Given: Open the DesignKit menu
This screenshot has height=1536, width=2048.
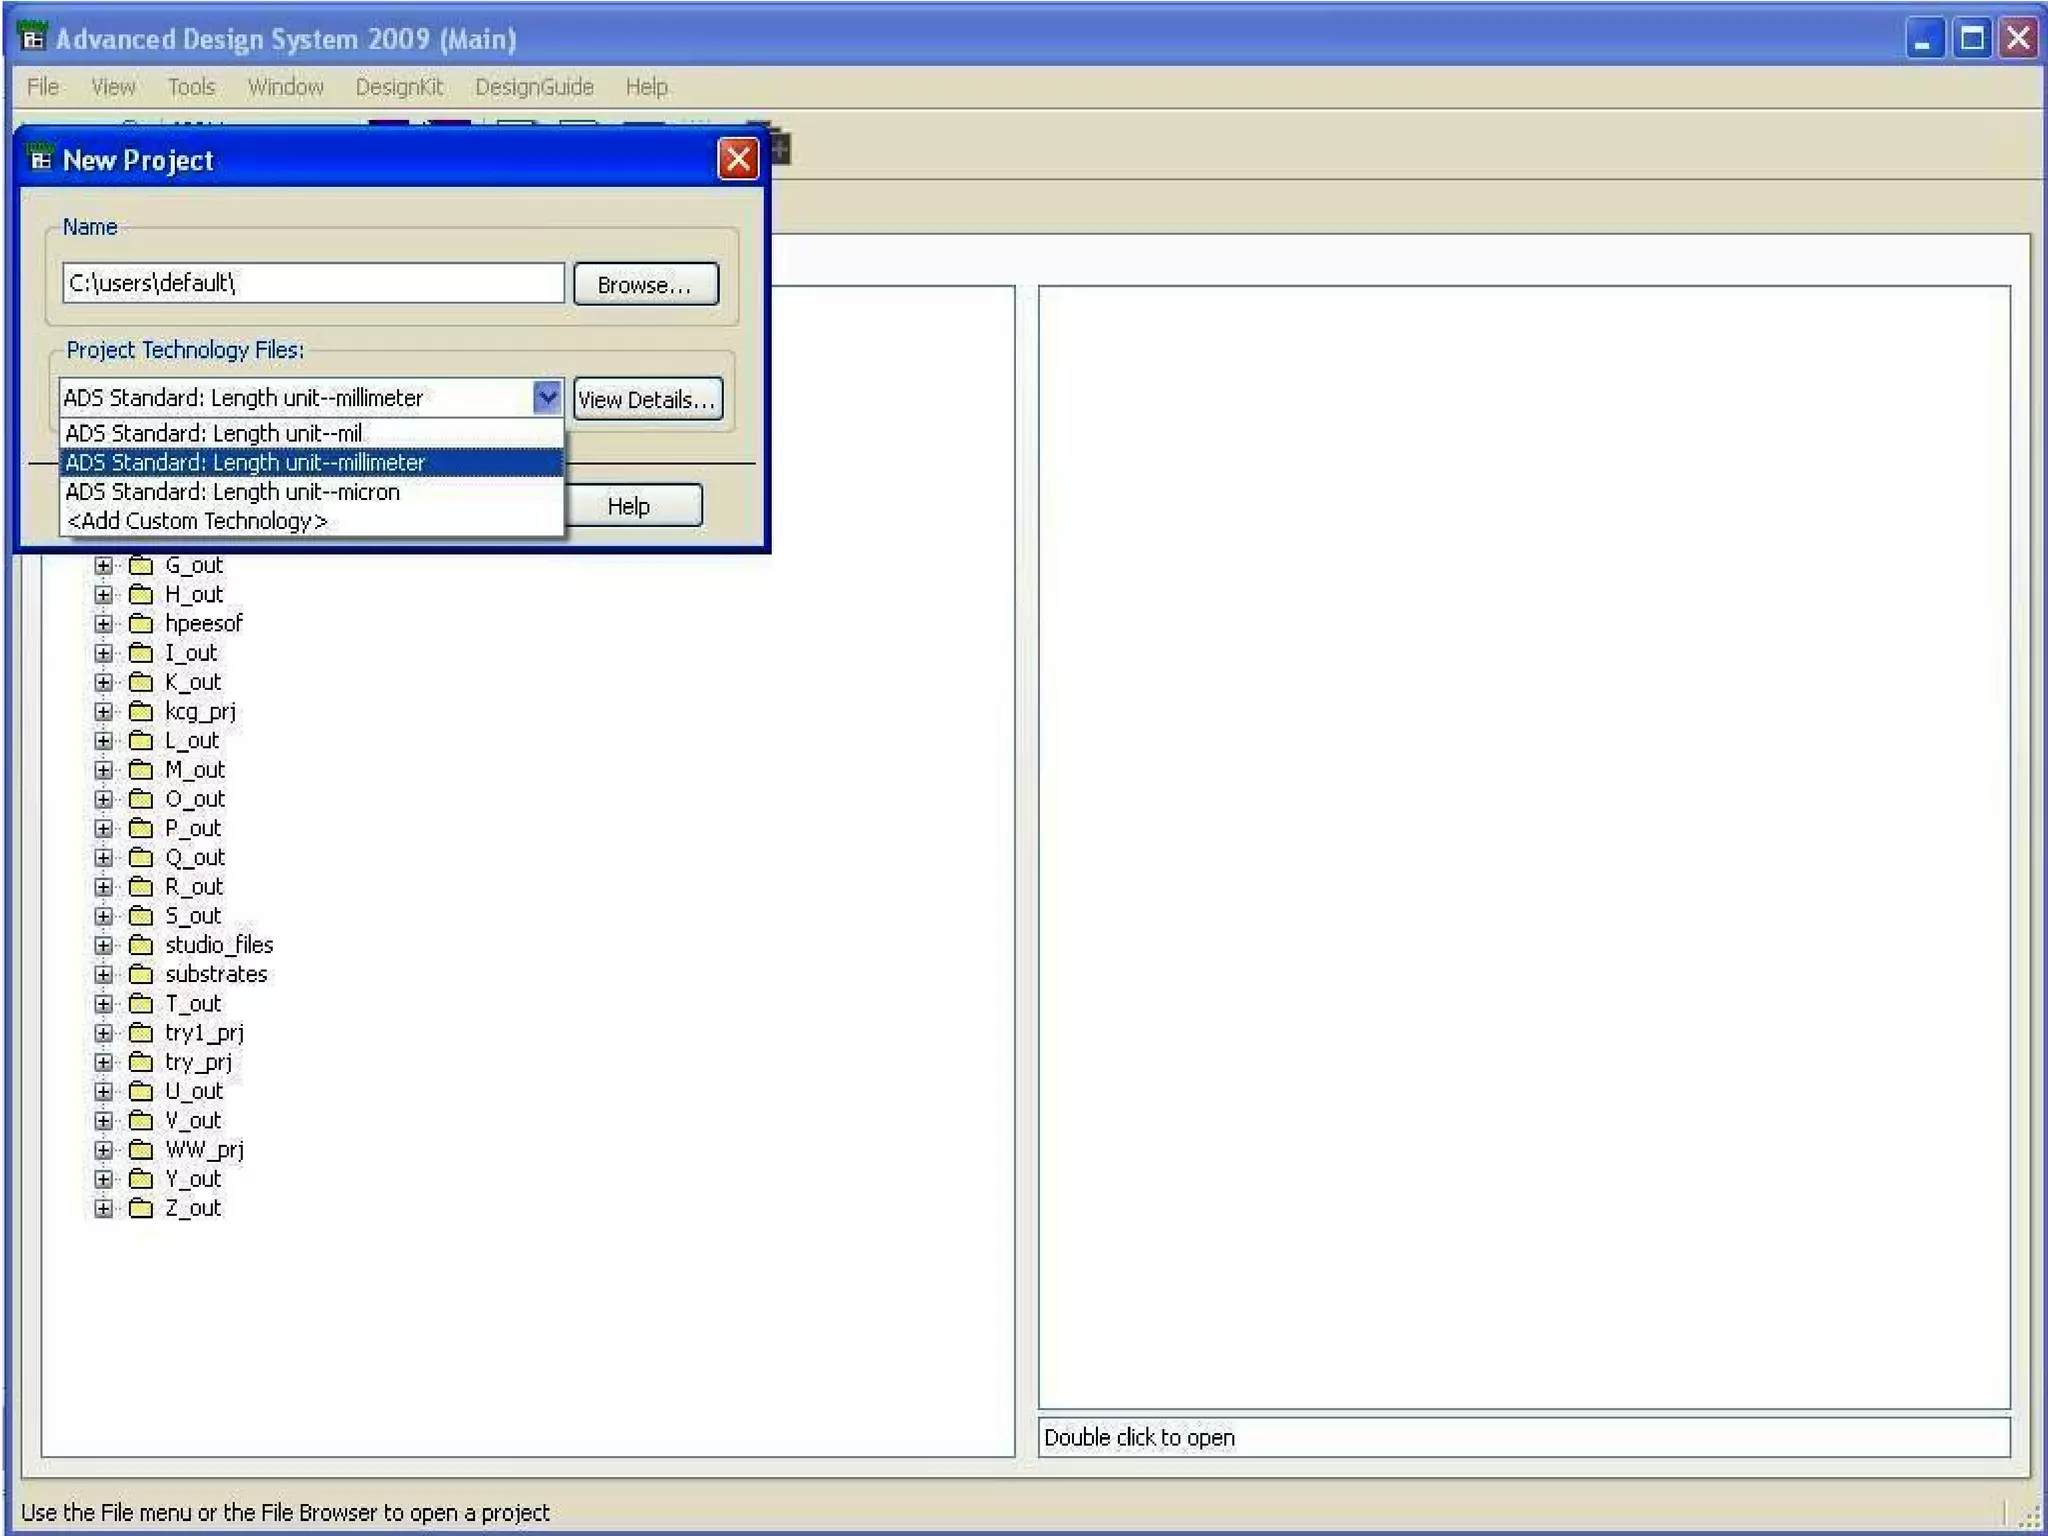Looking at the screenshot, I should pyautogui.click(x=399, y=87).
